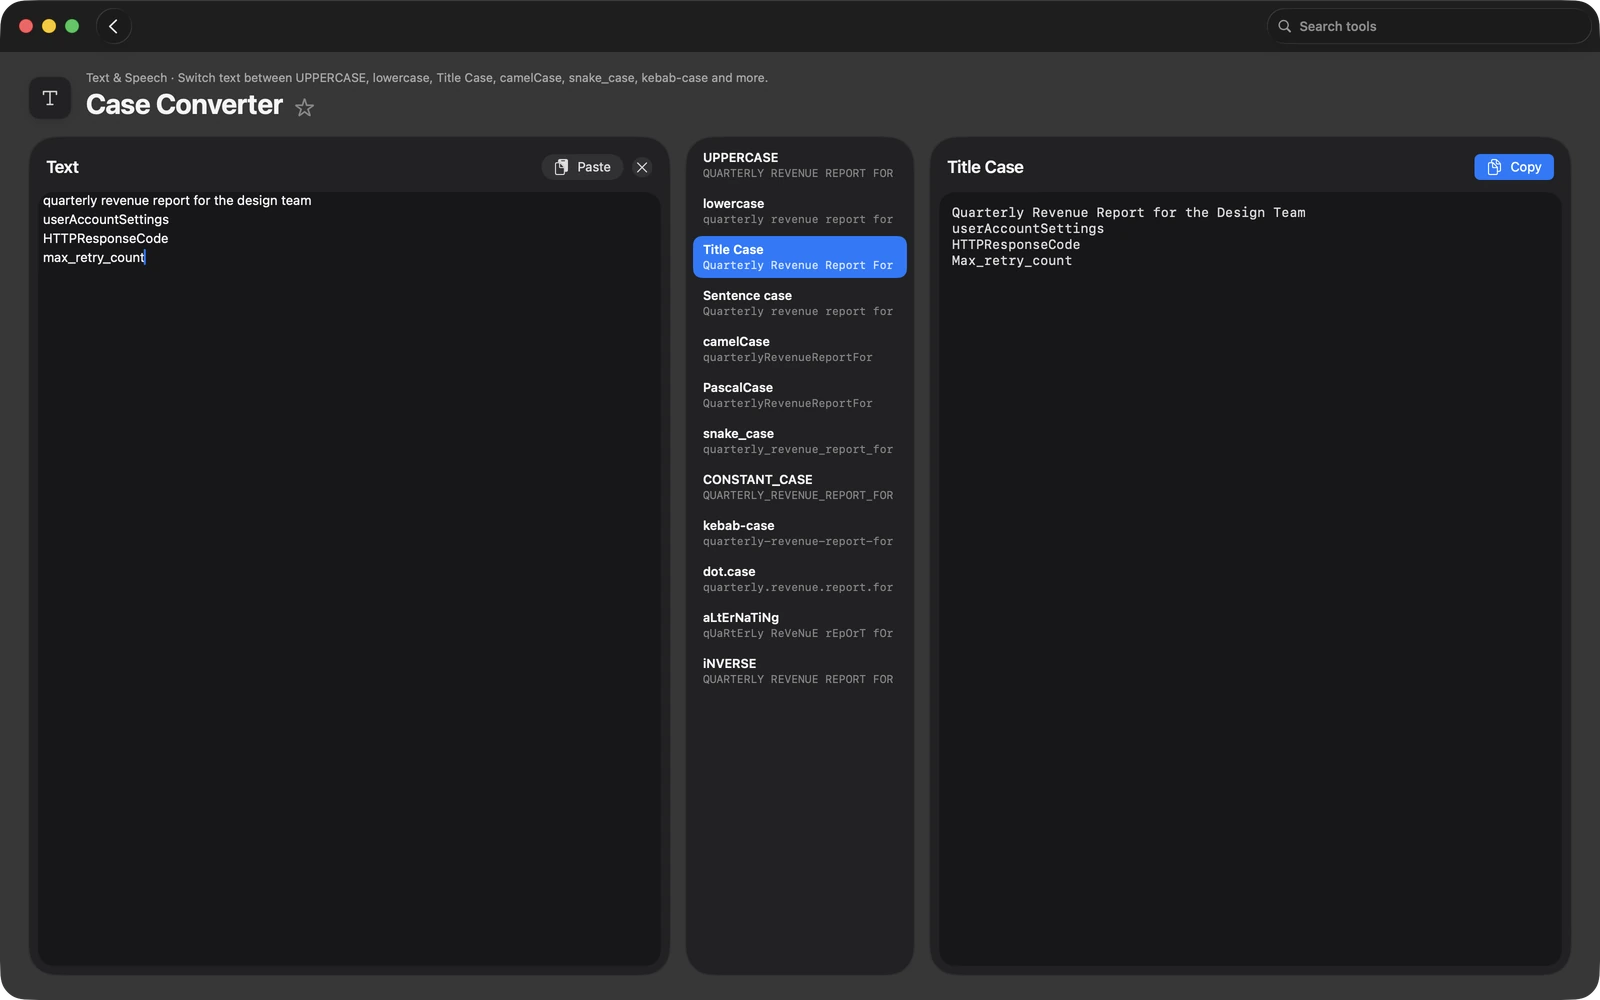
Task: Click the green macOS fullscreen button
Action: (x=72, y=26)
